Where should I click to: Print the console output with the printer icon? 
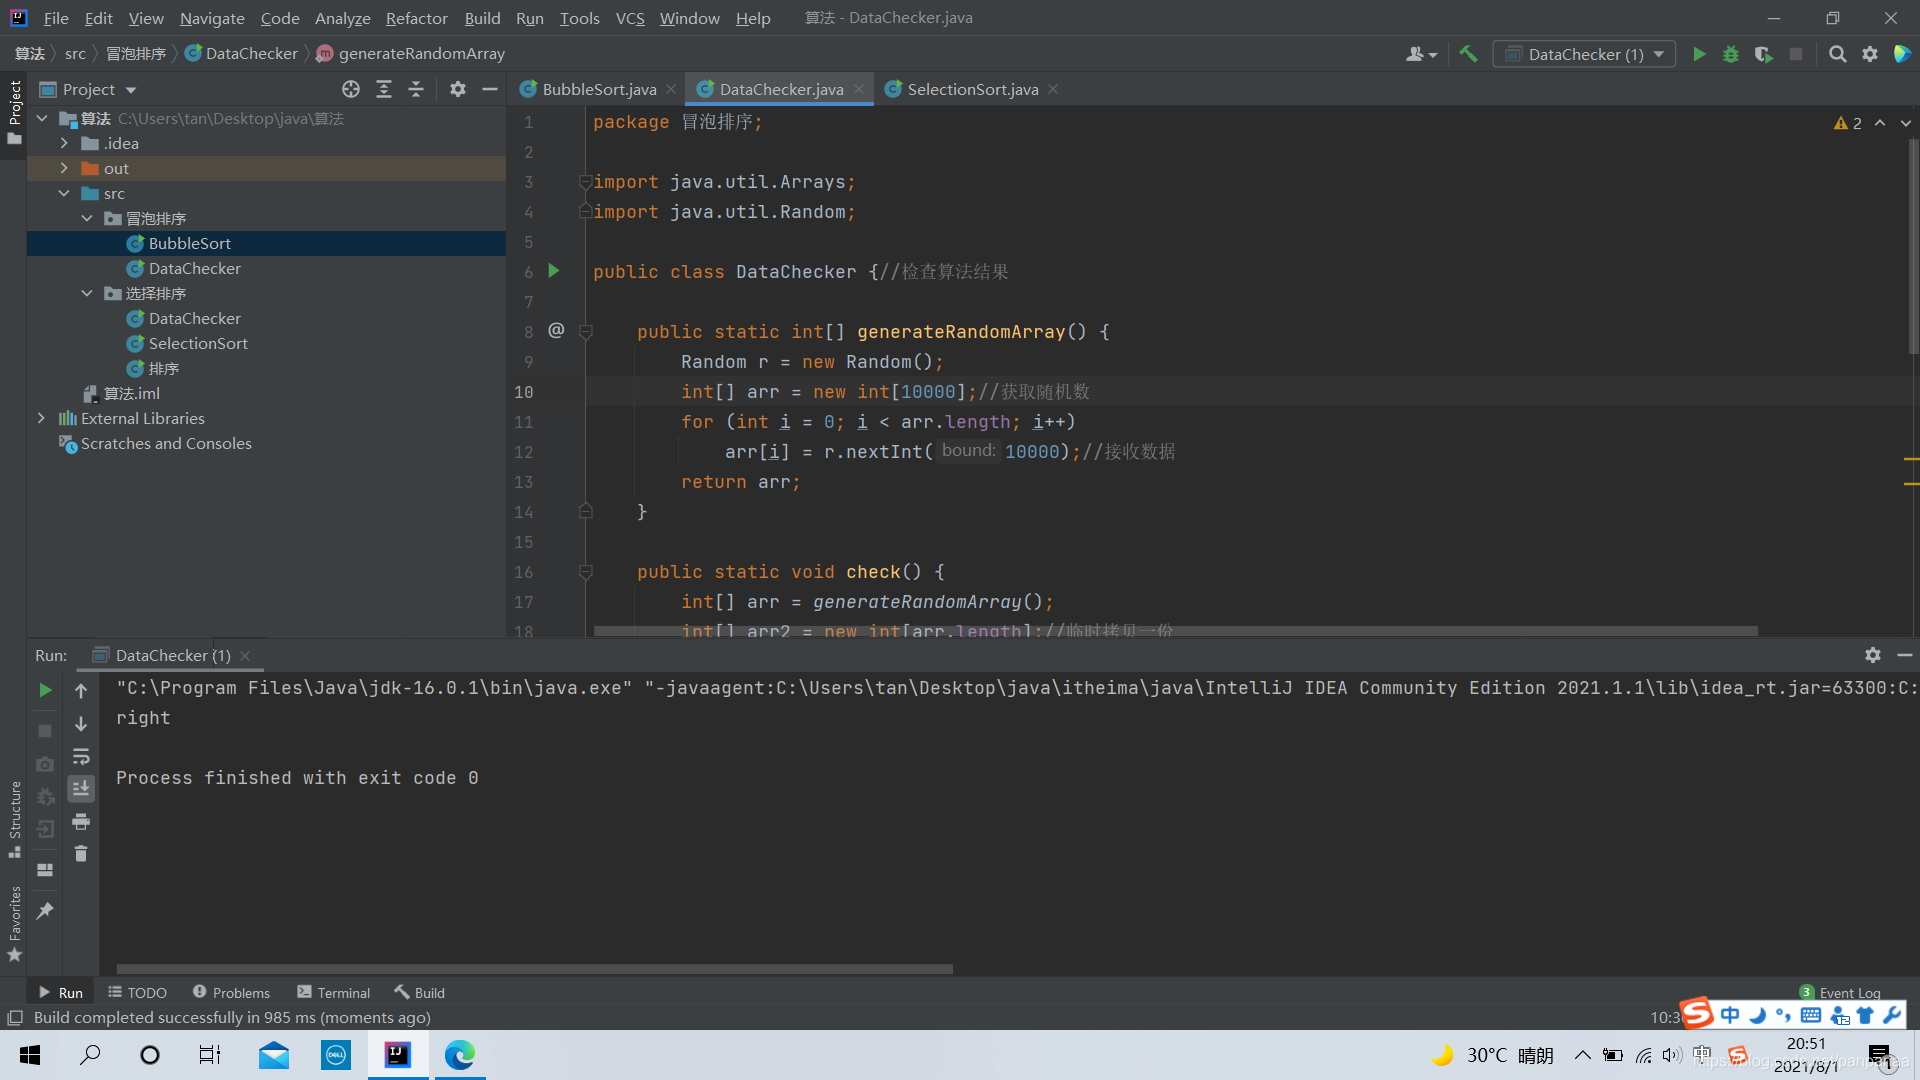click(x=81, y=821)
